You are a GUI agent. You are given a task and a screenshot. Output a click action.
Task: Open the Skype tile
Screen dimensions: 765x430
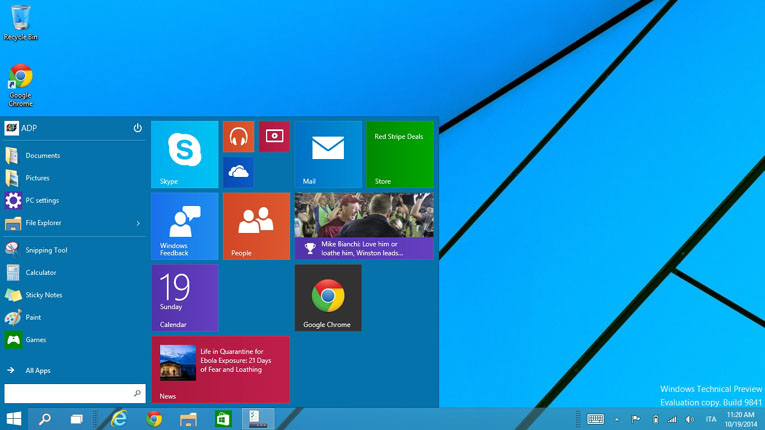click(184, 154)
